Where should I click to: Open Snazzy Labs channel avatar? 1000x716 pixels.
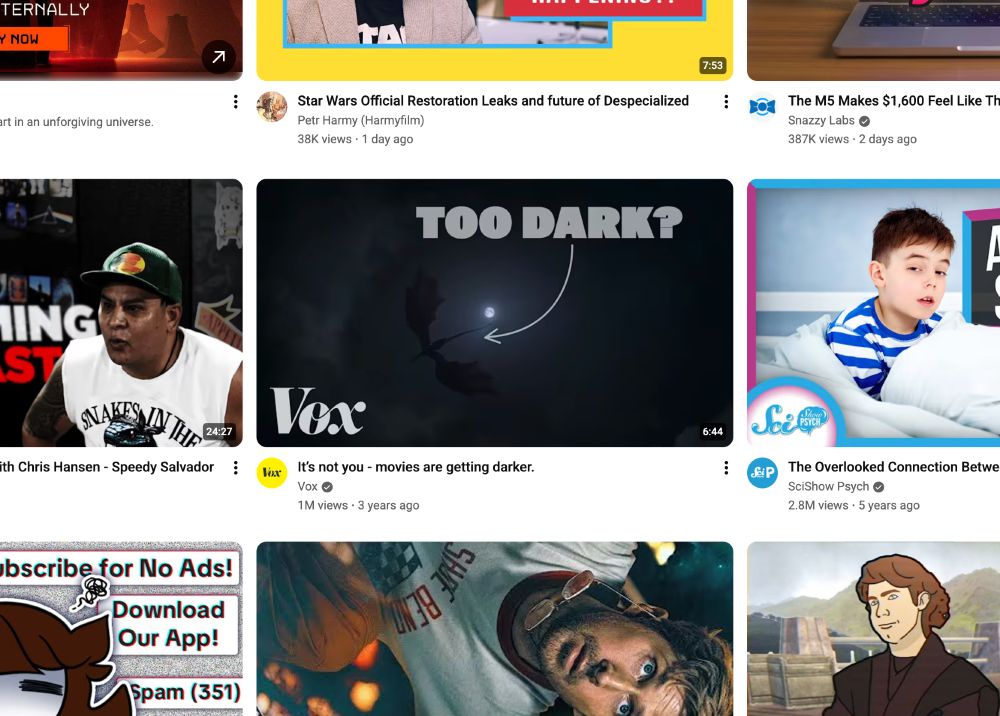[x=762, y=106]
